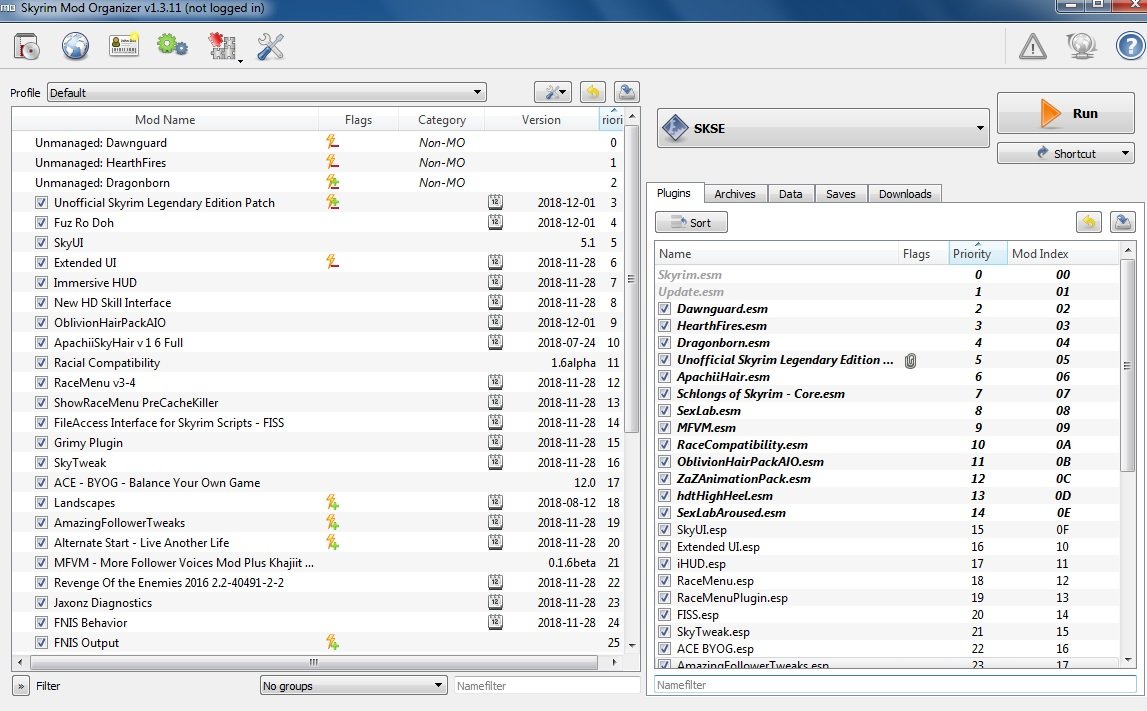Switch to the Downloads tab
This screenshot has width=1147, height=711.
coord(904,194)
